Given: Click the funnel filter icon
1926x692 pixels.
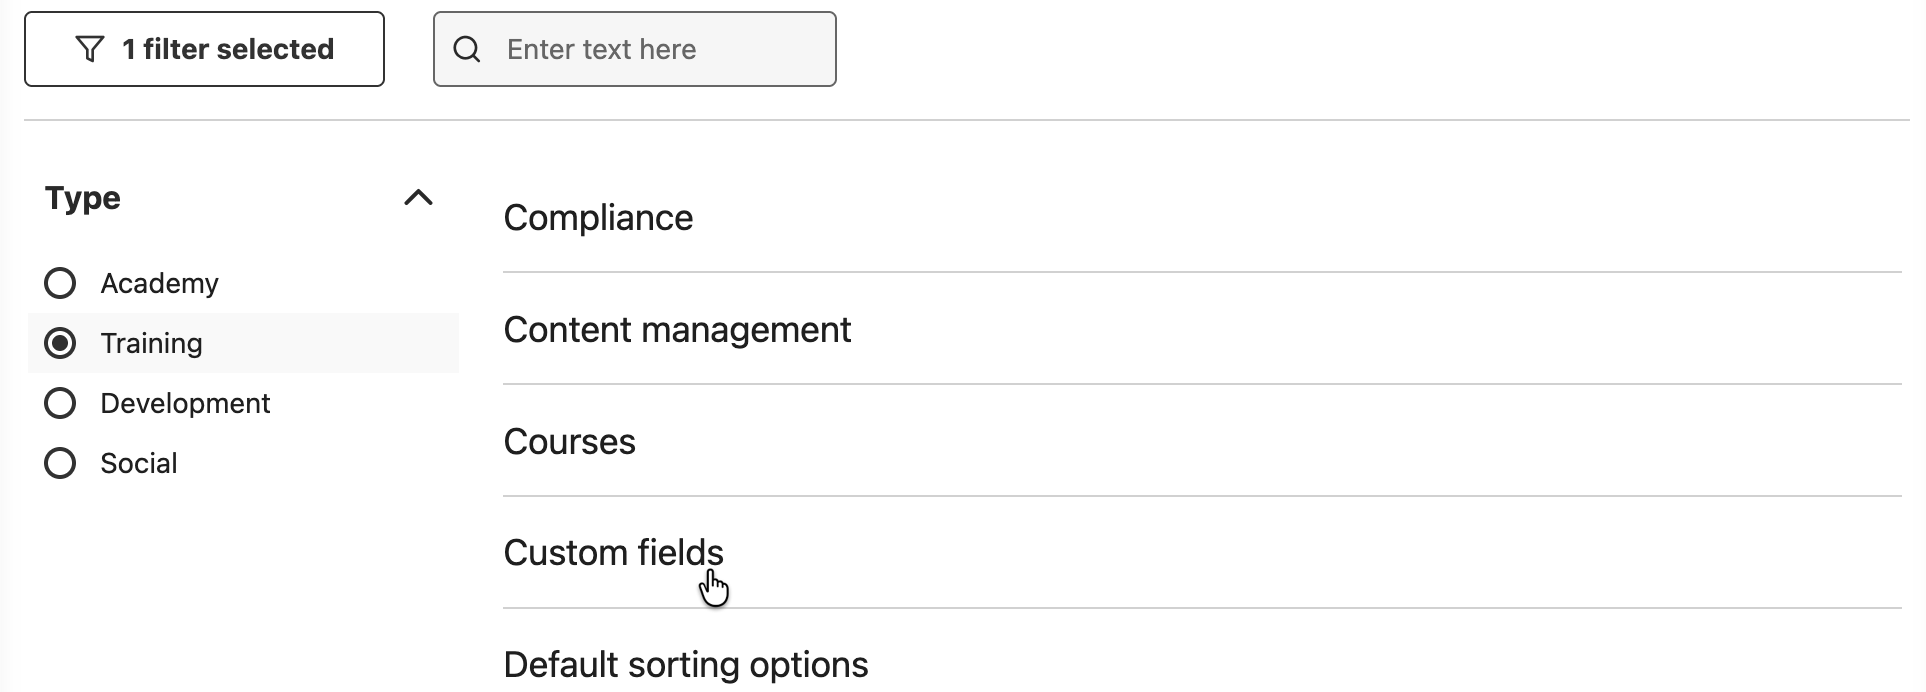Looking at the screenshot, I should pos(90,49).
